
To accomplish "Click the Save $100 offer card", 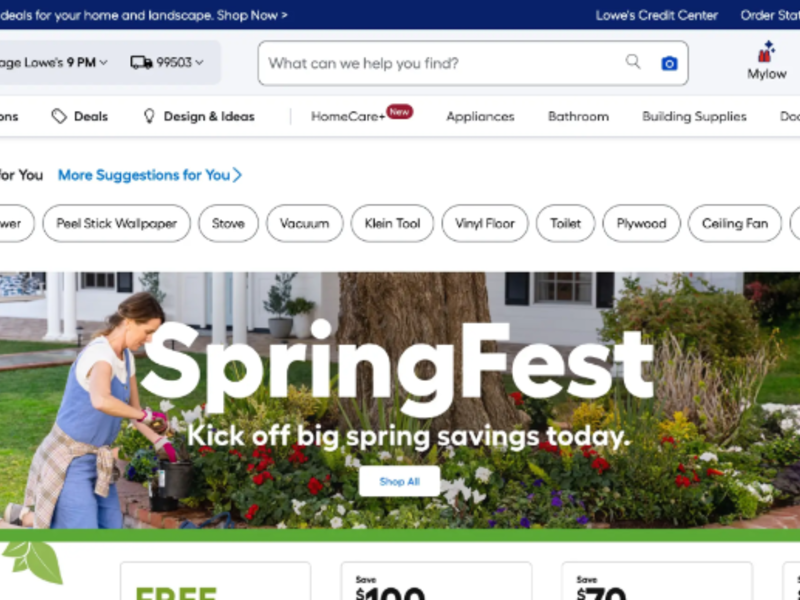I will click(436, 581).
